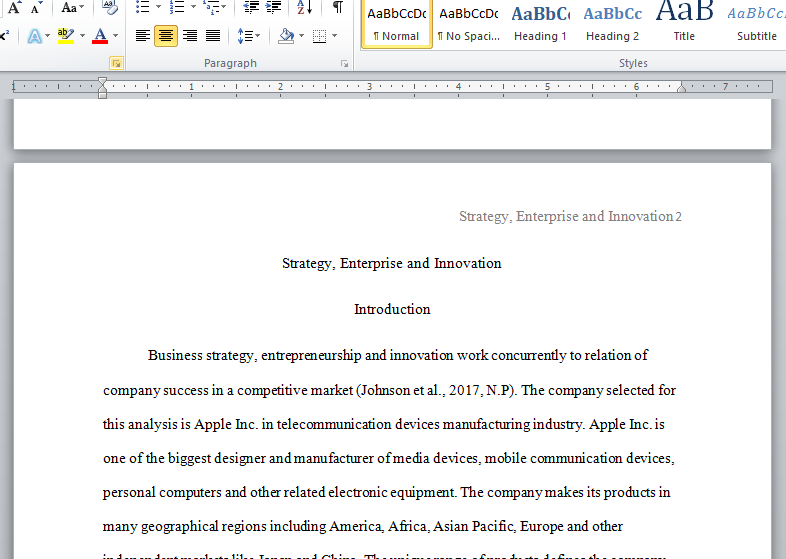Expand the Shading color dropdown arrow
The width and height of the screenshot is (786, 559).
coord(301,36)
